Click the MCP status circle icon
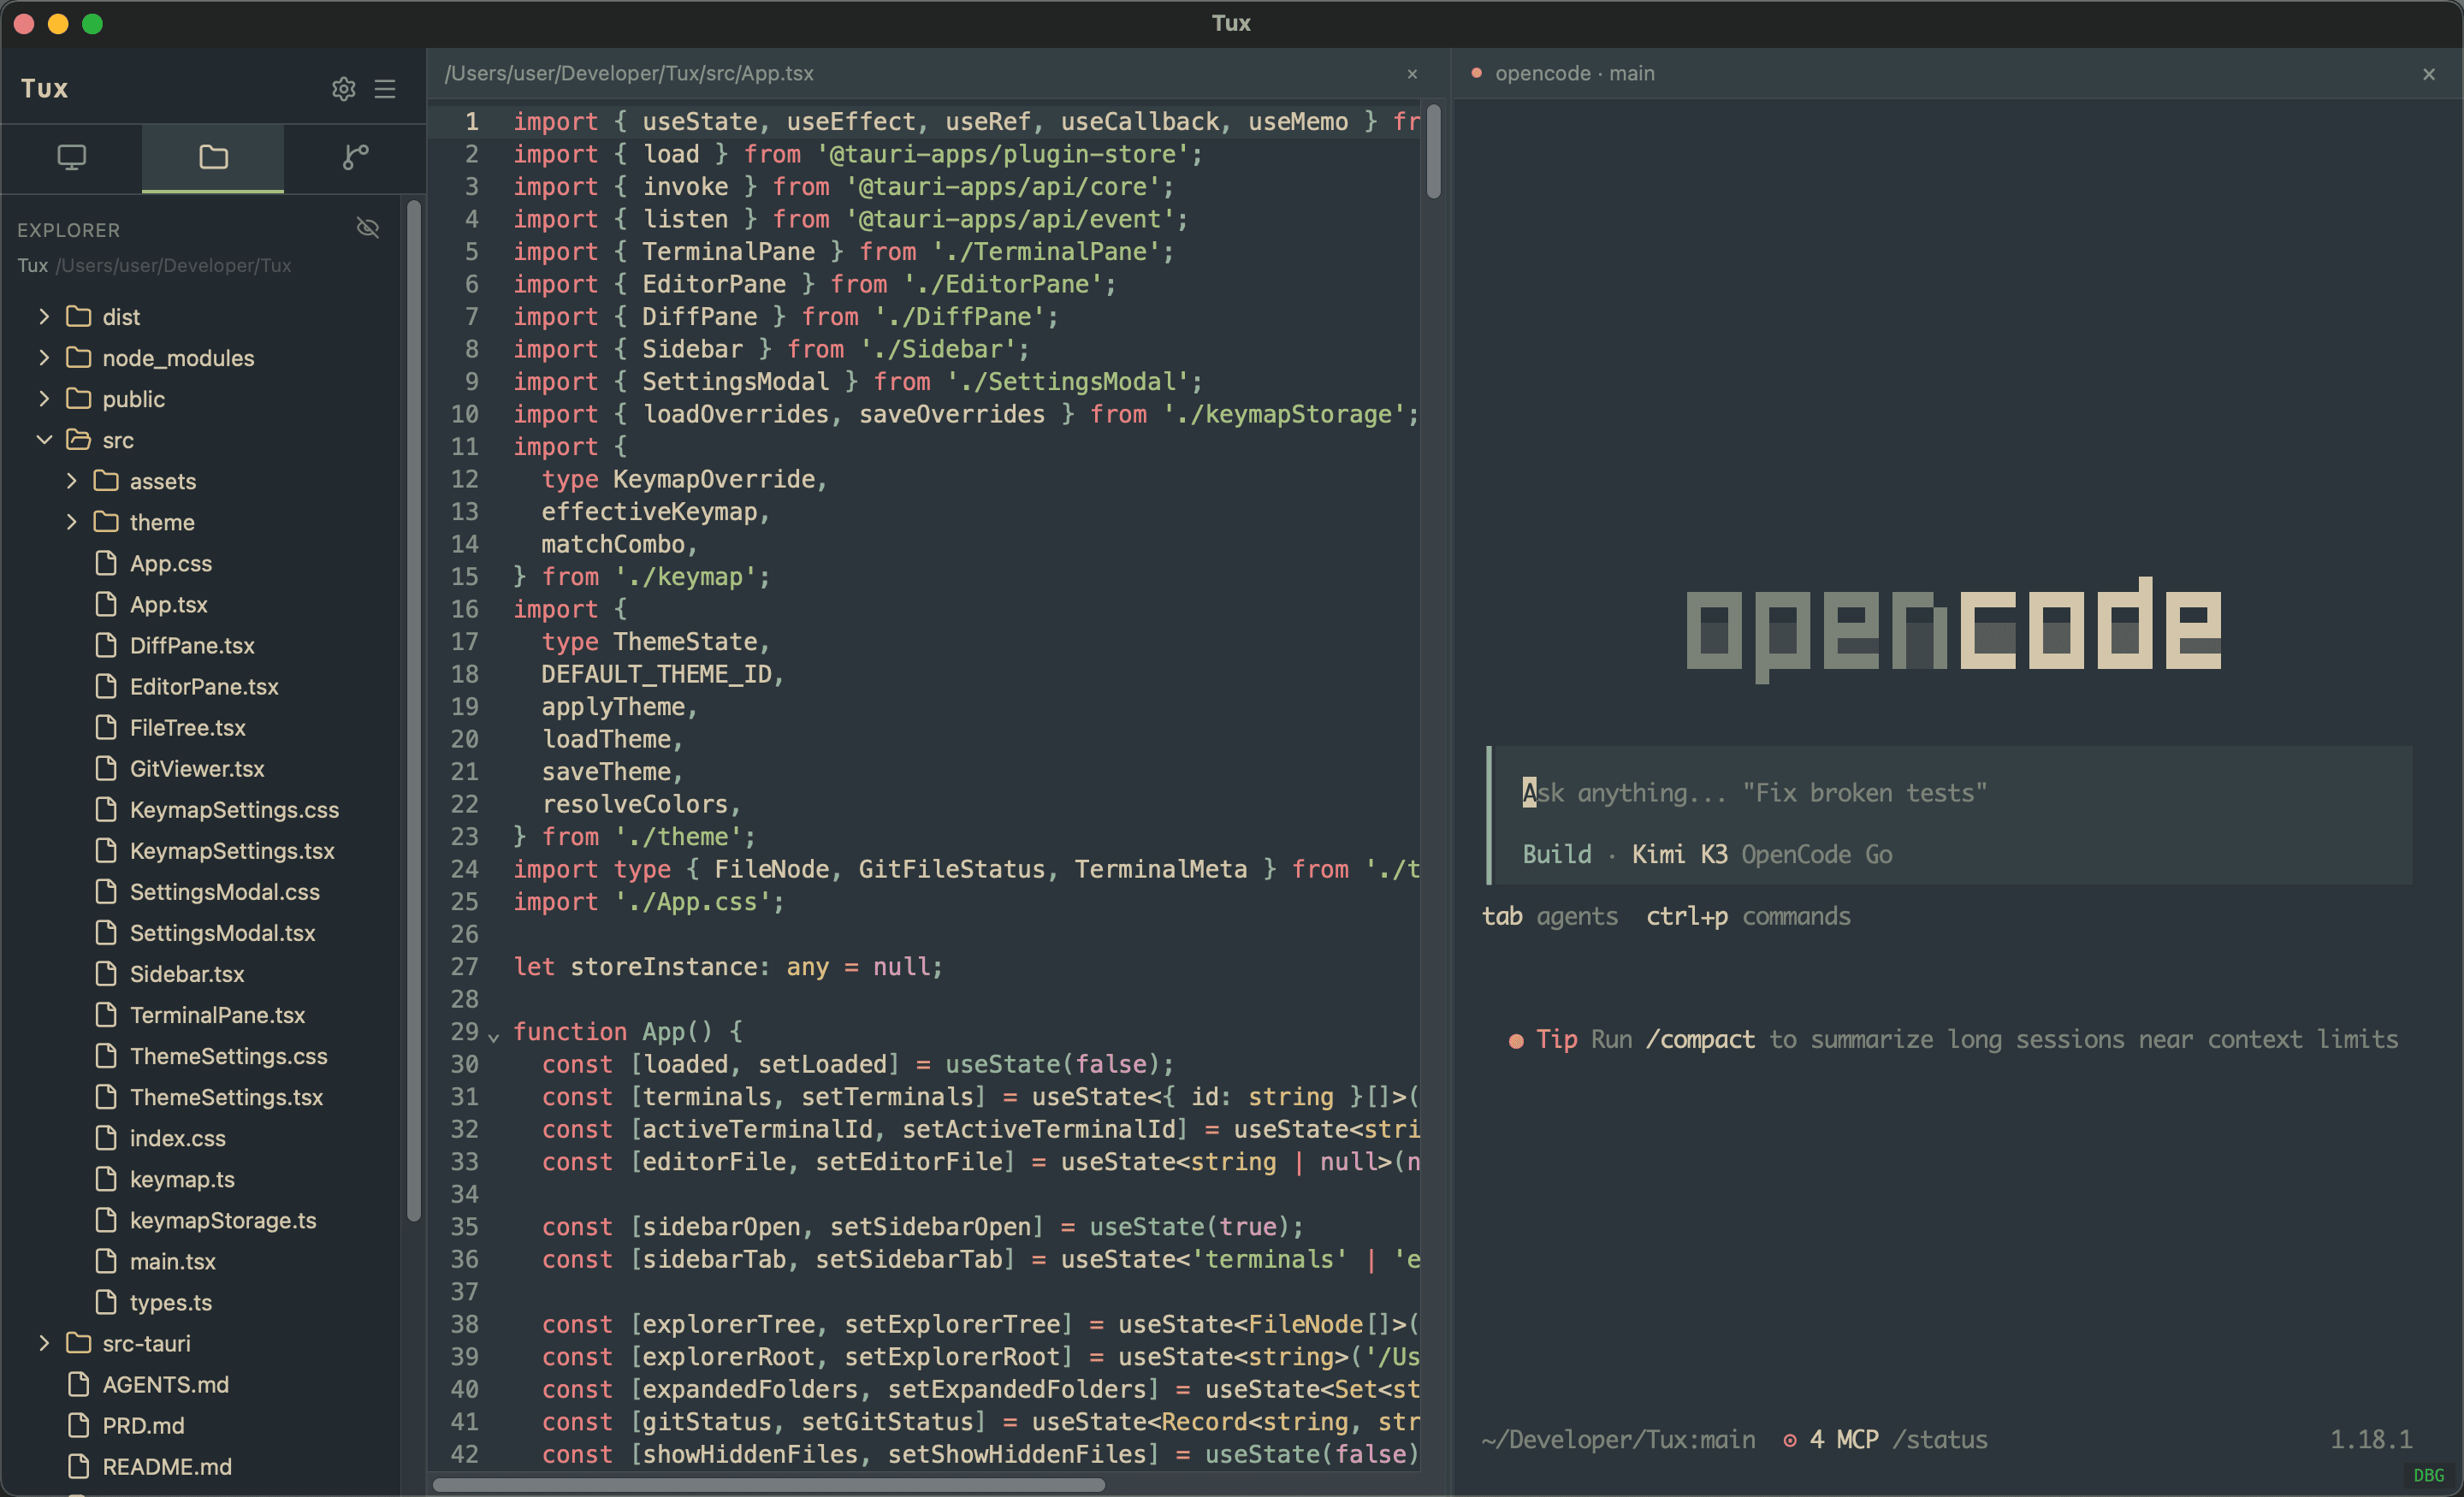This screenshot has height=1497, width=2464. coord(1790,1440)
